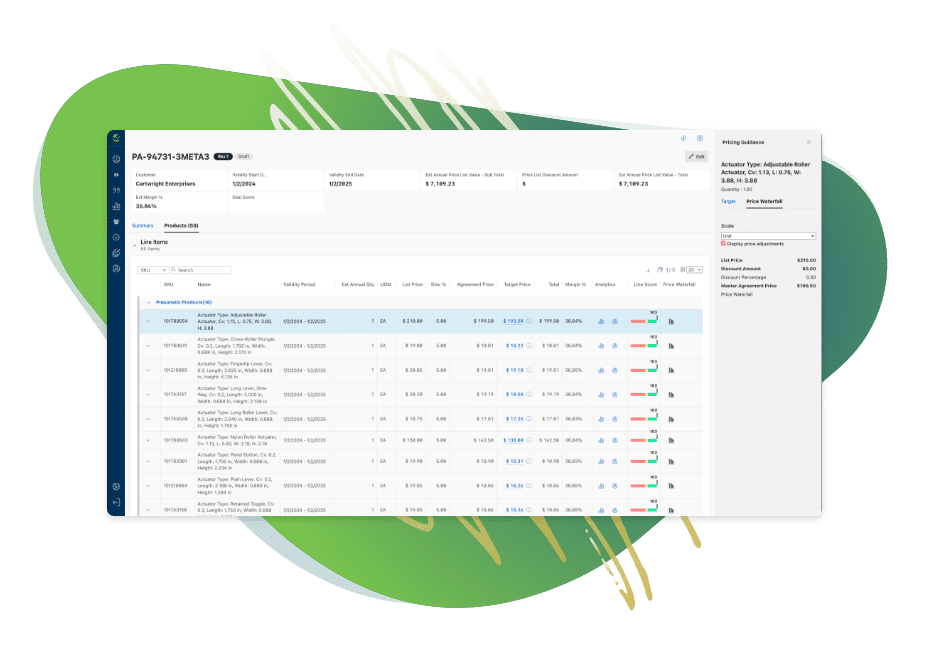The image size is (933, 654).
Task: Click the download arrow icon above table
Action: [x=648, y=270]
